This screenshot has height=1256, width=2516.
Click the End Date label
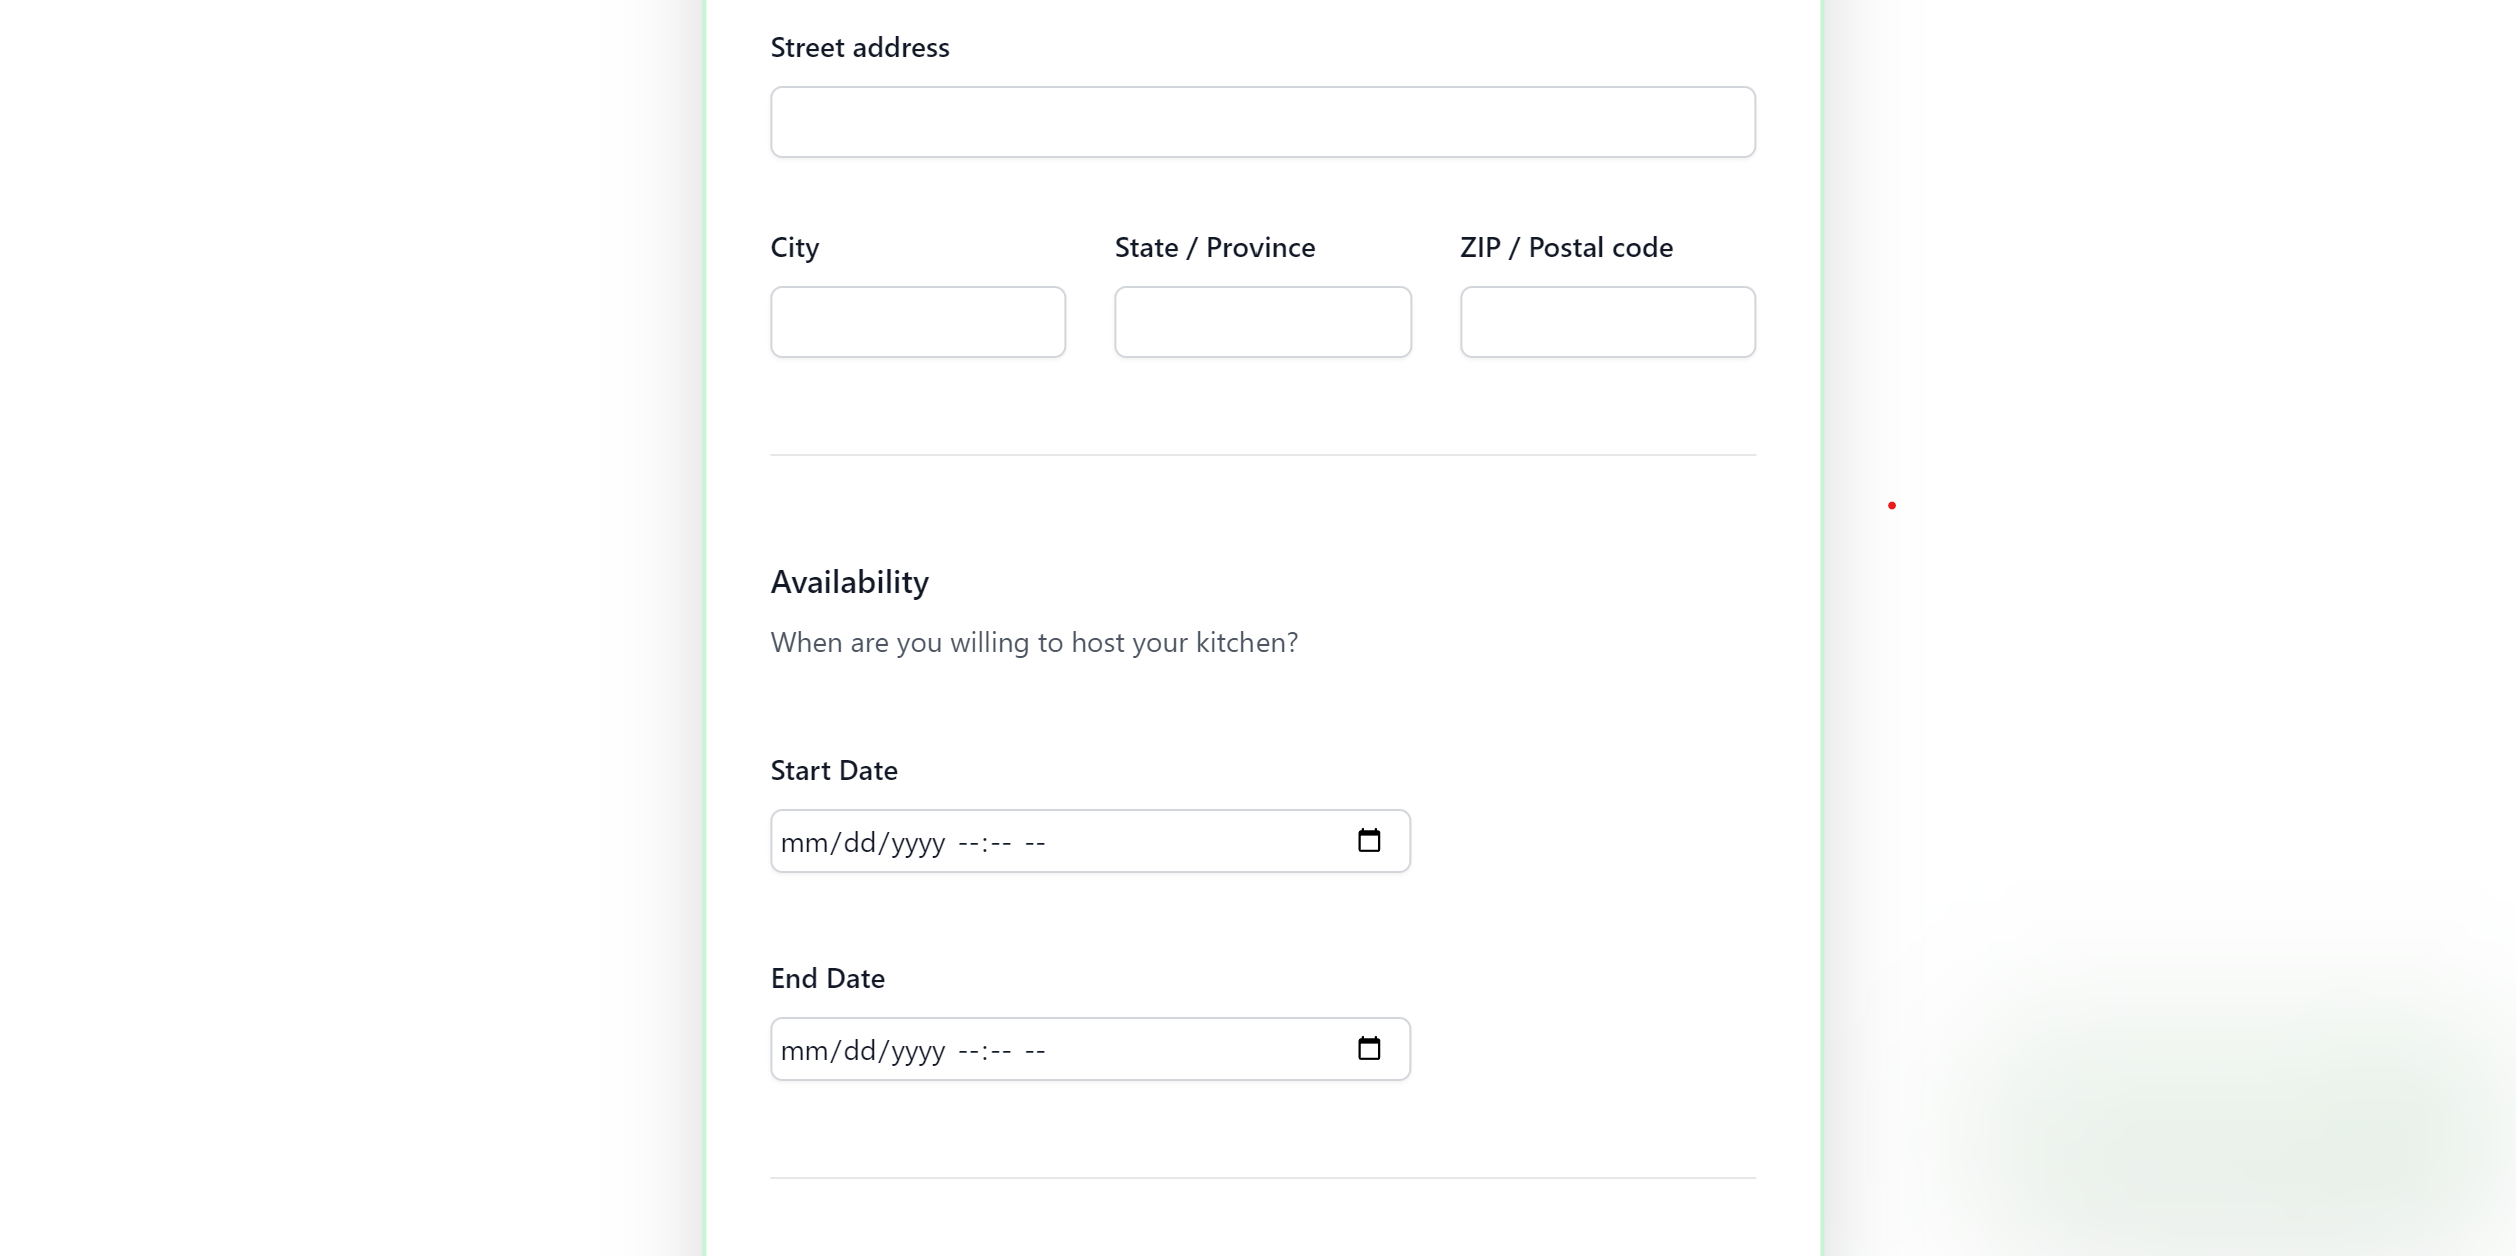tap(827, 979)
